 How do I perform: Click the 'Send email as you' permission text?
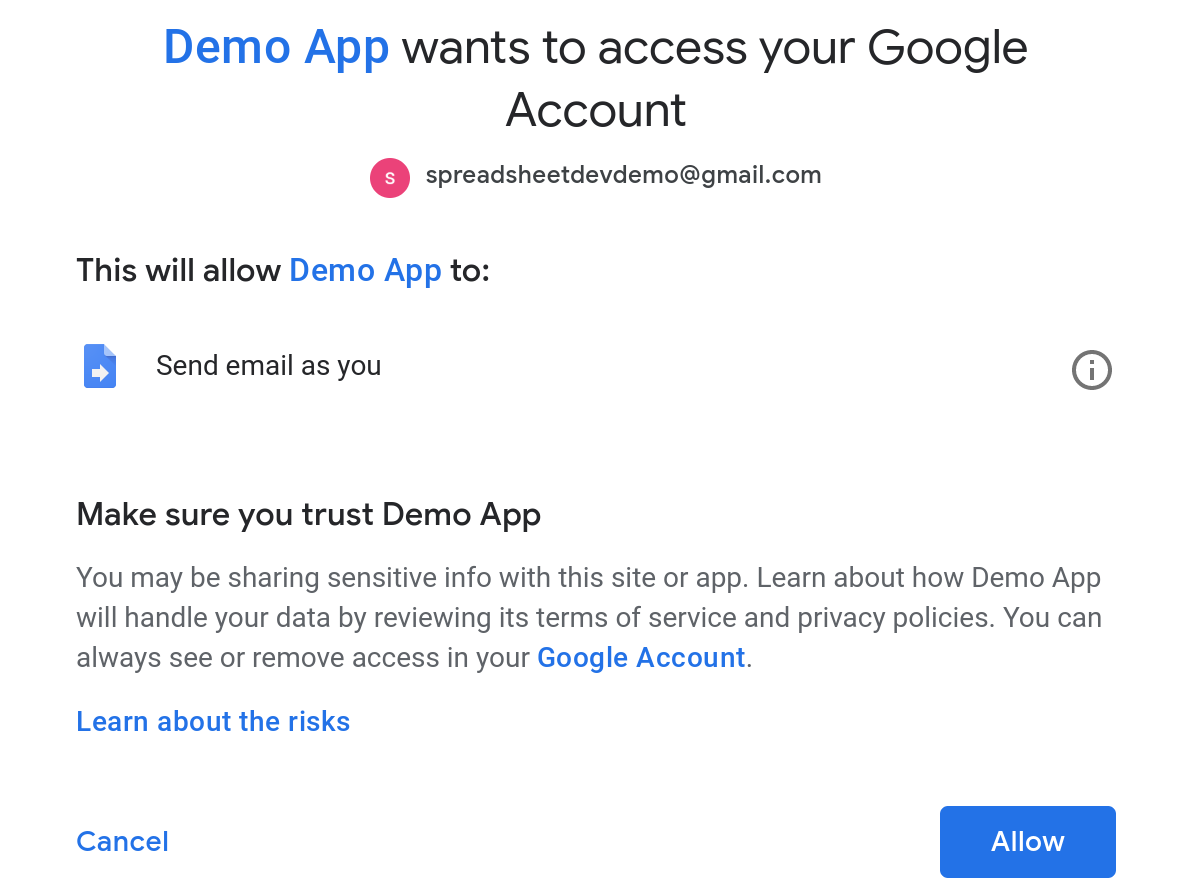269,365
